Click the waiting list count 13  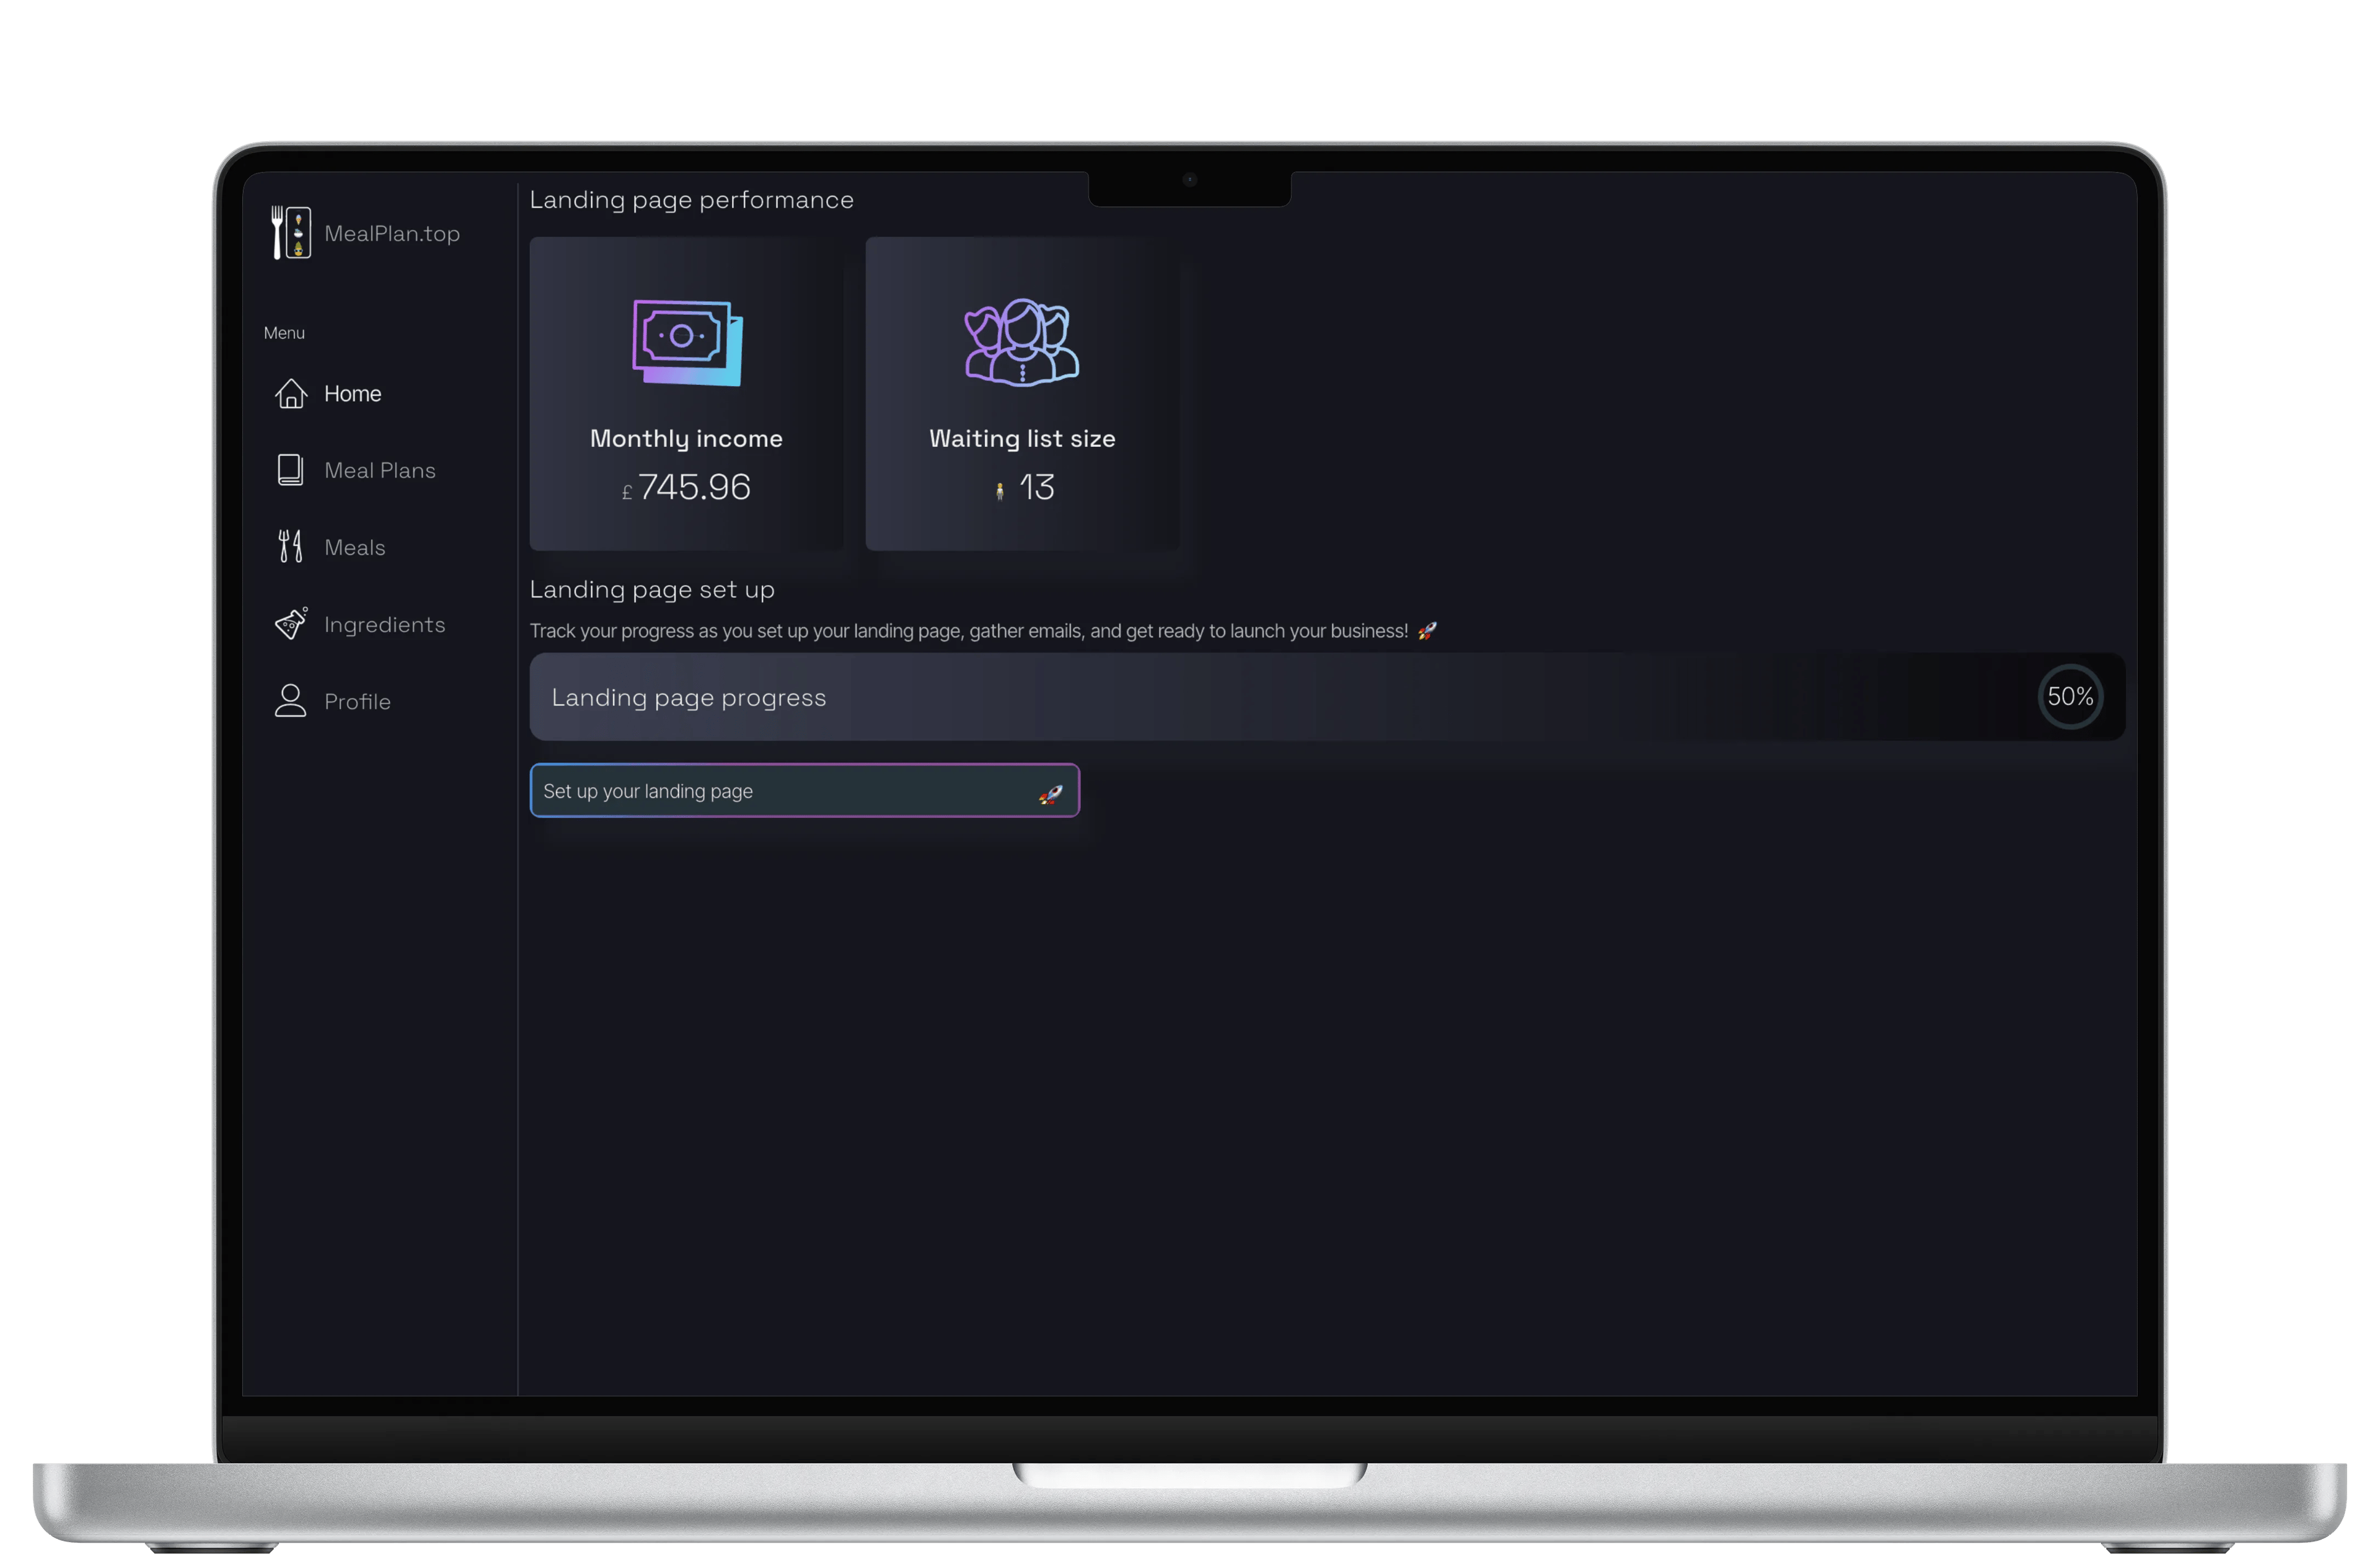click(x=1036, y=487)
